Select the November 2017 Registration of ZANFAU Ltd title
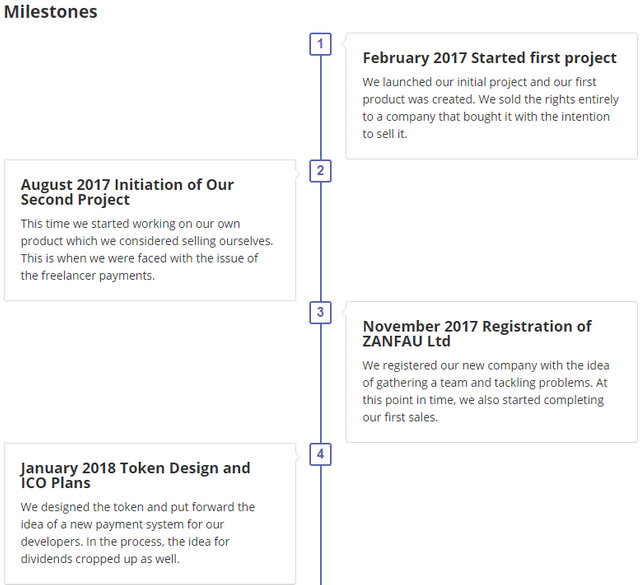The width and height of the screenshot is (640, 585). coord(477,334)
